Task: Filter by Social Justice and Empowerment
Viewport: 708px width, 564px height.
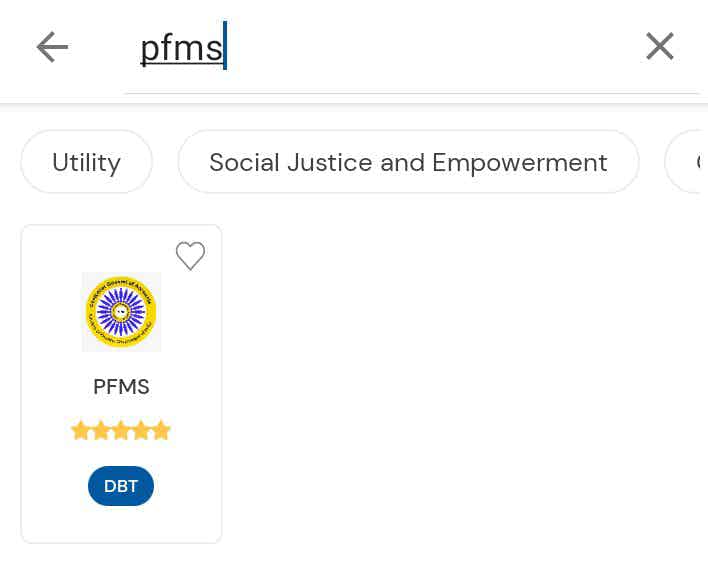Action: point(408,162)
